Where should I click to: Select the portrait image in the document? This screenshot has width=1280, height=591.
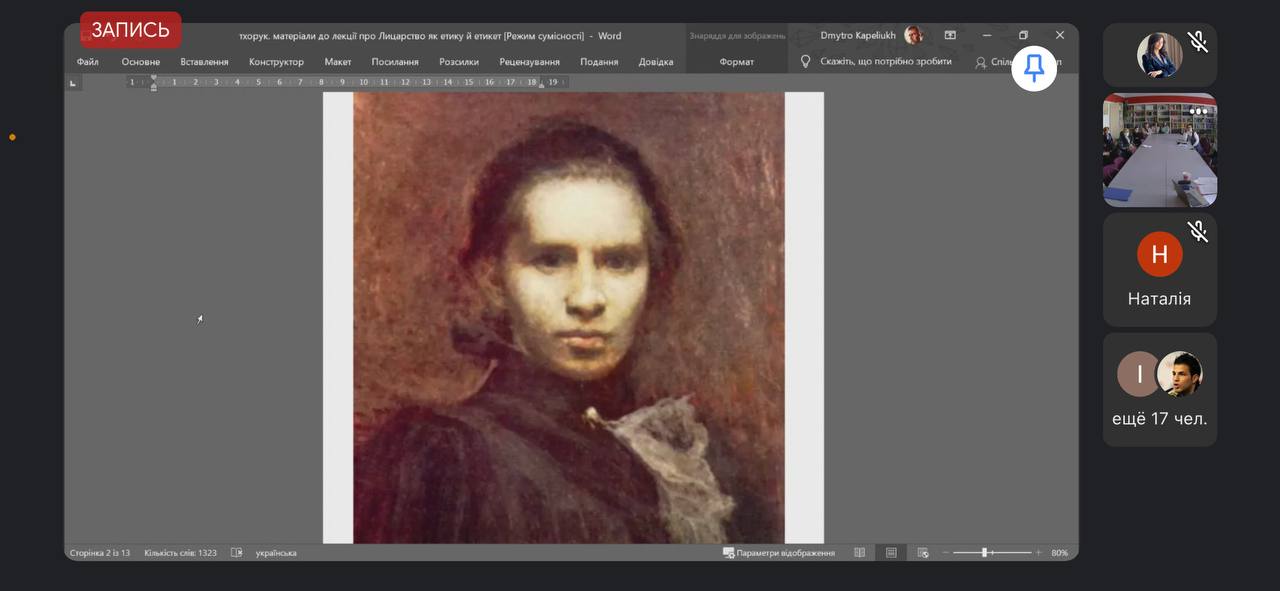tap(568, 318)
